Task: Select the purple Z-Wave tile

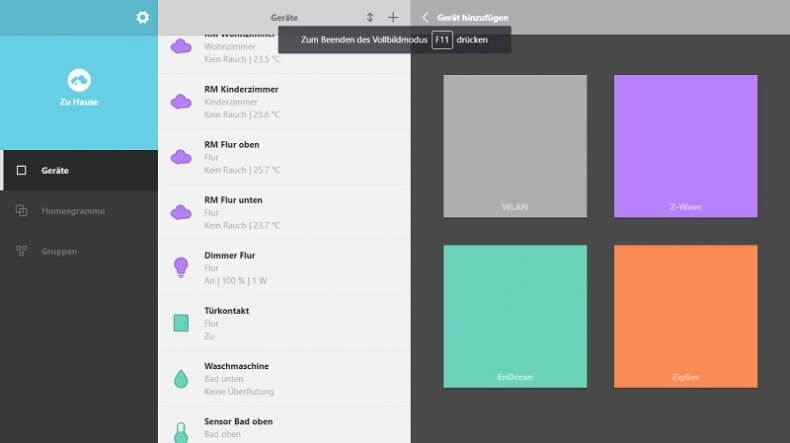Action: click(685, 145)
